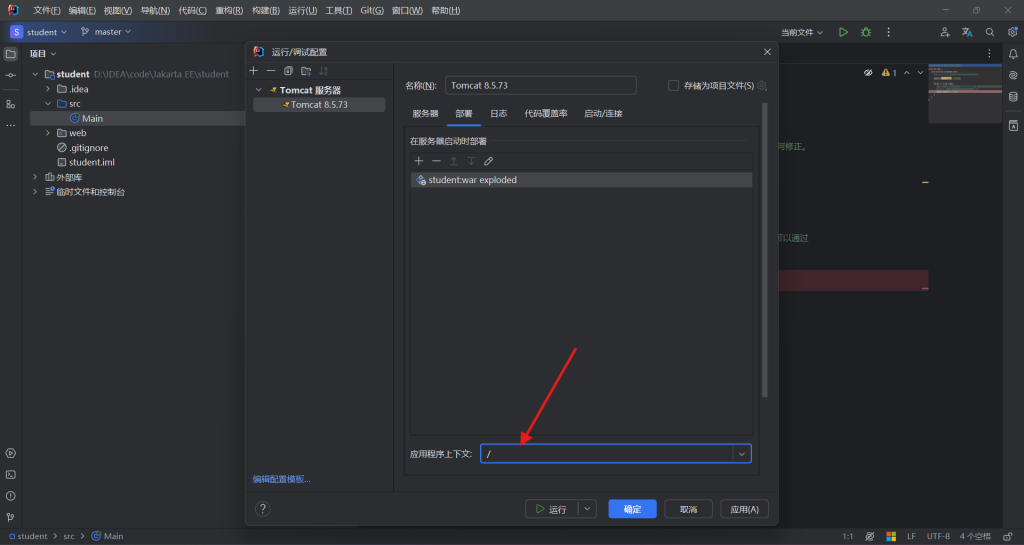Select Tomcat 8.5.73 configuration in tree
This screenshot has width=1024, height=545.
(319, 104)
